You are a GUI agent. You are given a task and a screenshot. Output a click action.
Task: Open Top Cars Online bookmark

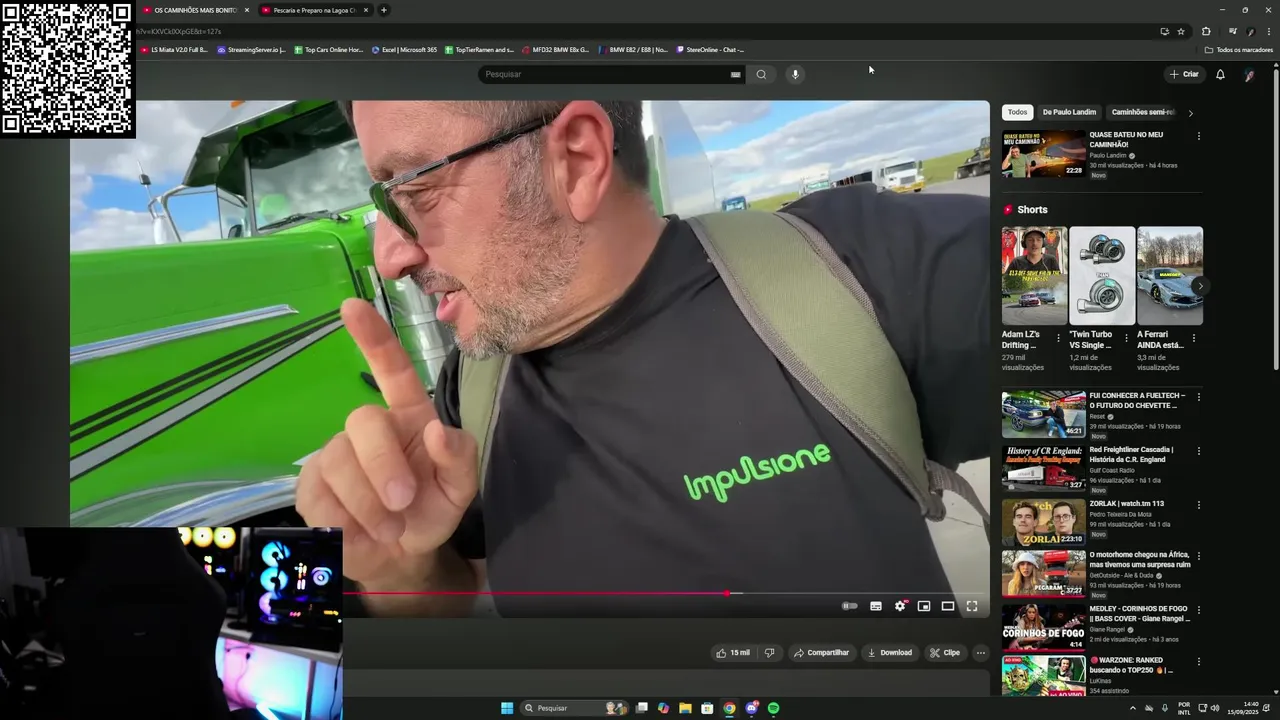pos(329,49)
